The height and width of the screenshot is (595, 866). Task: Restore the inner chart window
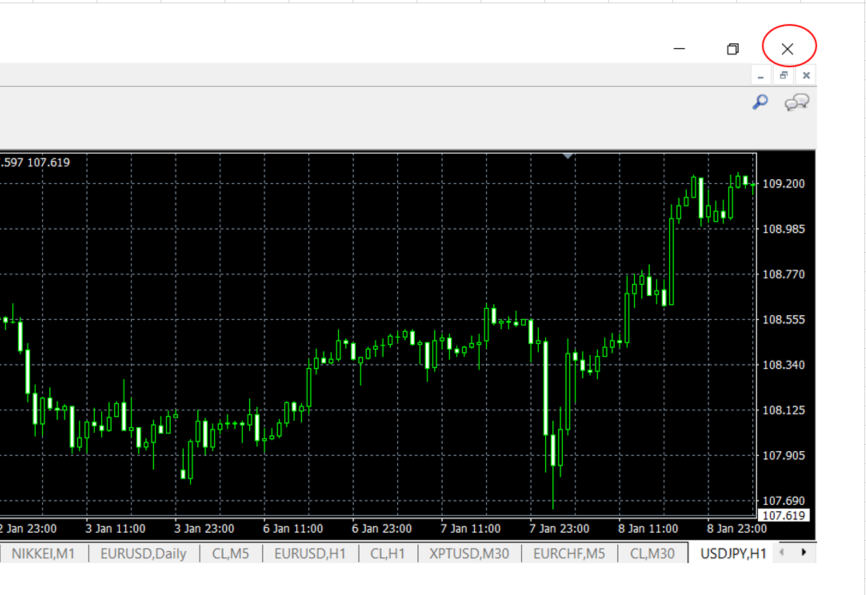(784, 76)
